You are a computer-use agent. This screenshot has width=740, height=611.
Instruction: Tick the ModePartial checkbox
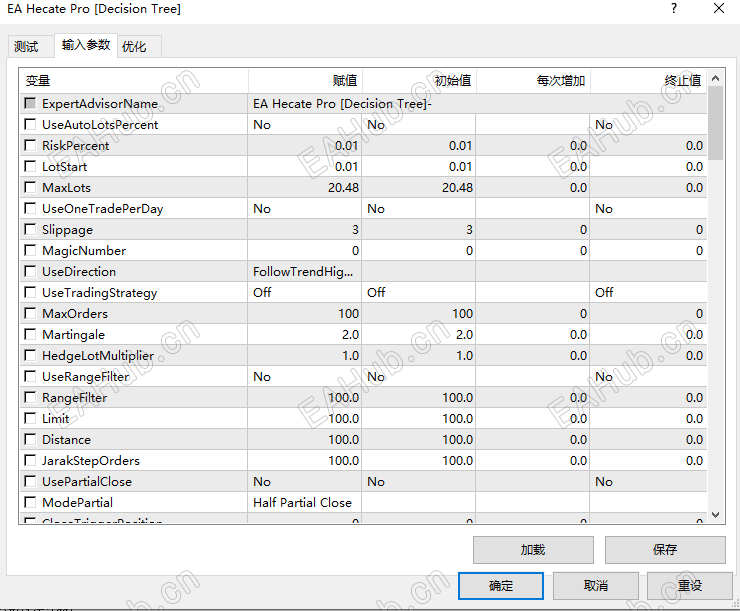coord(30,502)
